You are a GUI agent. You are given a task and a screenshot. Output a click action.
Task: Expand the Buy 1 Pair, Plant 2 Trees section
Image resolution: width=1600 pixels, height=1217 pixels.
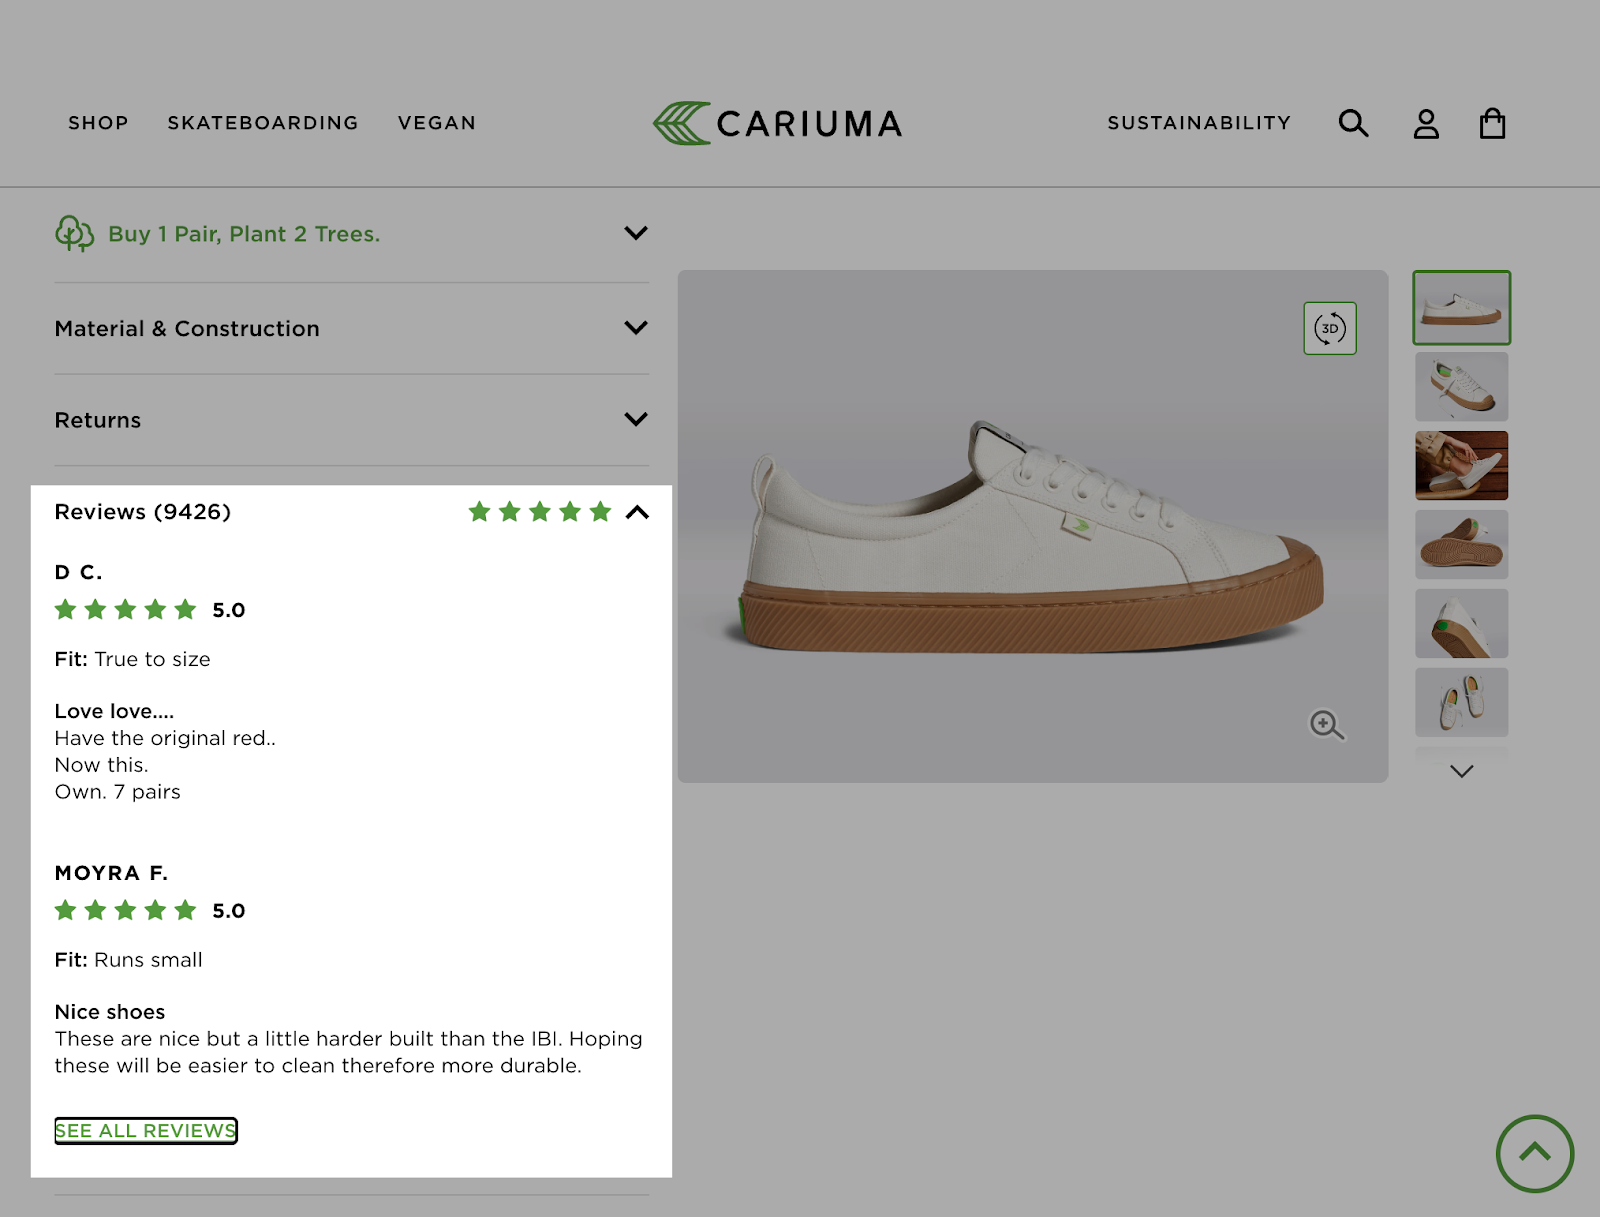click(x=636, y=233)
